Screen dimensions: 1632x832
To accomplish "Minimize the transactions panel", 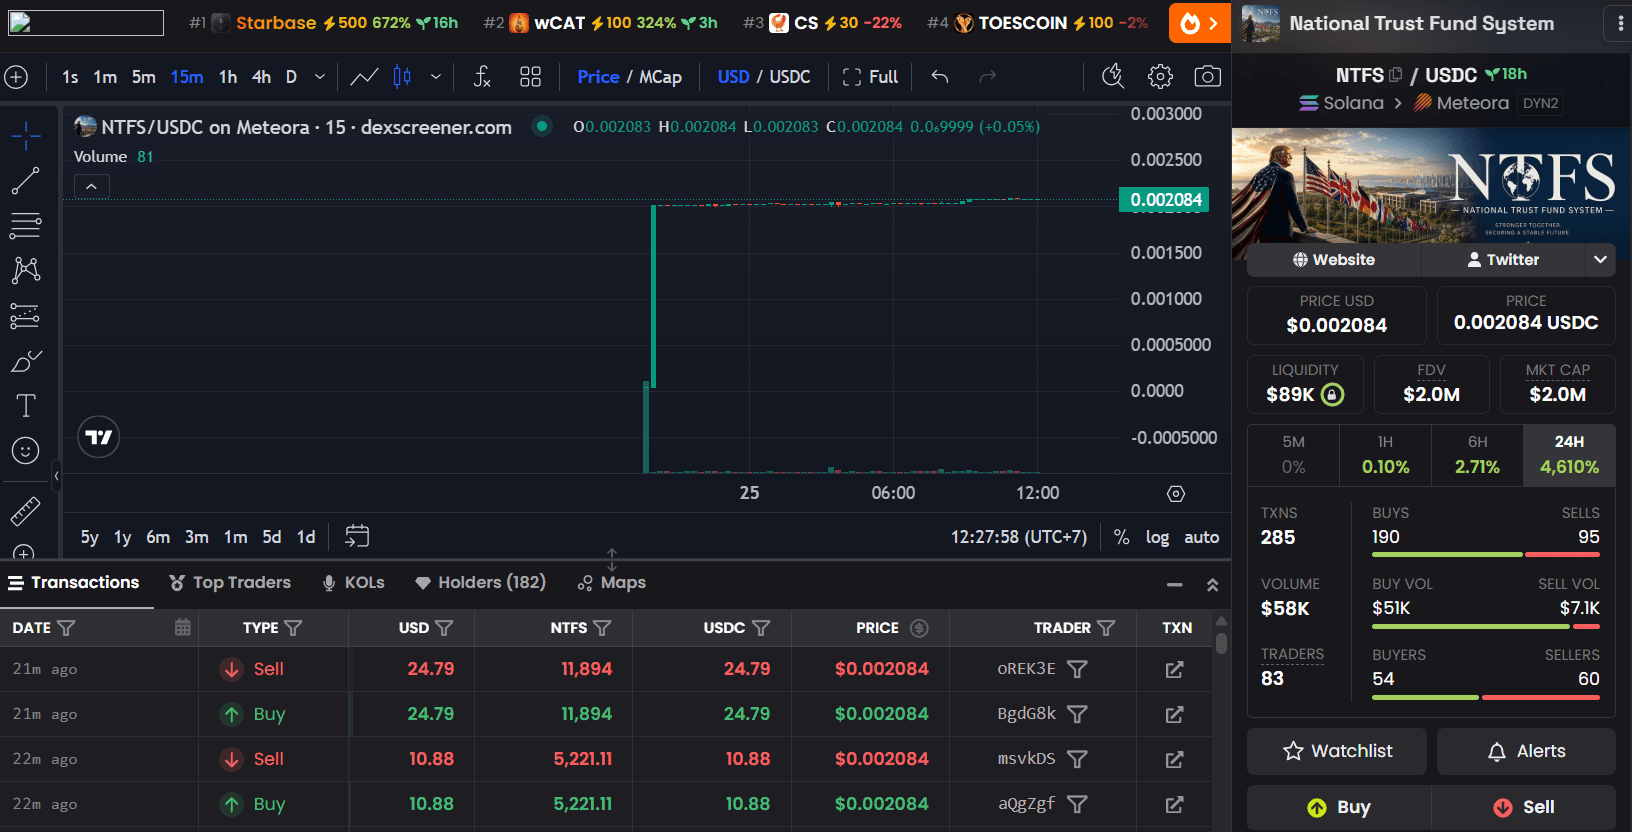I will (x=1175, y=585).
